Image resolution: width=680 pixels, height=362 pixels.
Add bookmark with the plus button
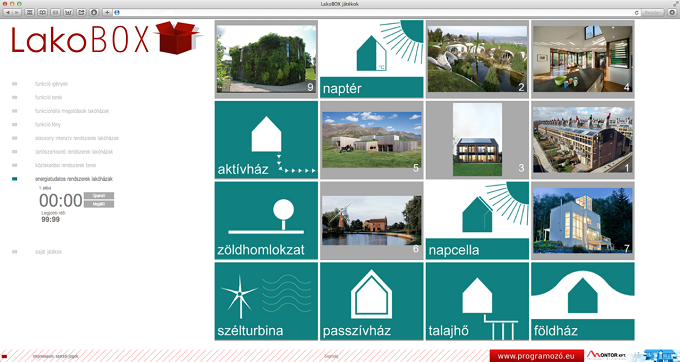[108, 13]
